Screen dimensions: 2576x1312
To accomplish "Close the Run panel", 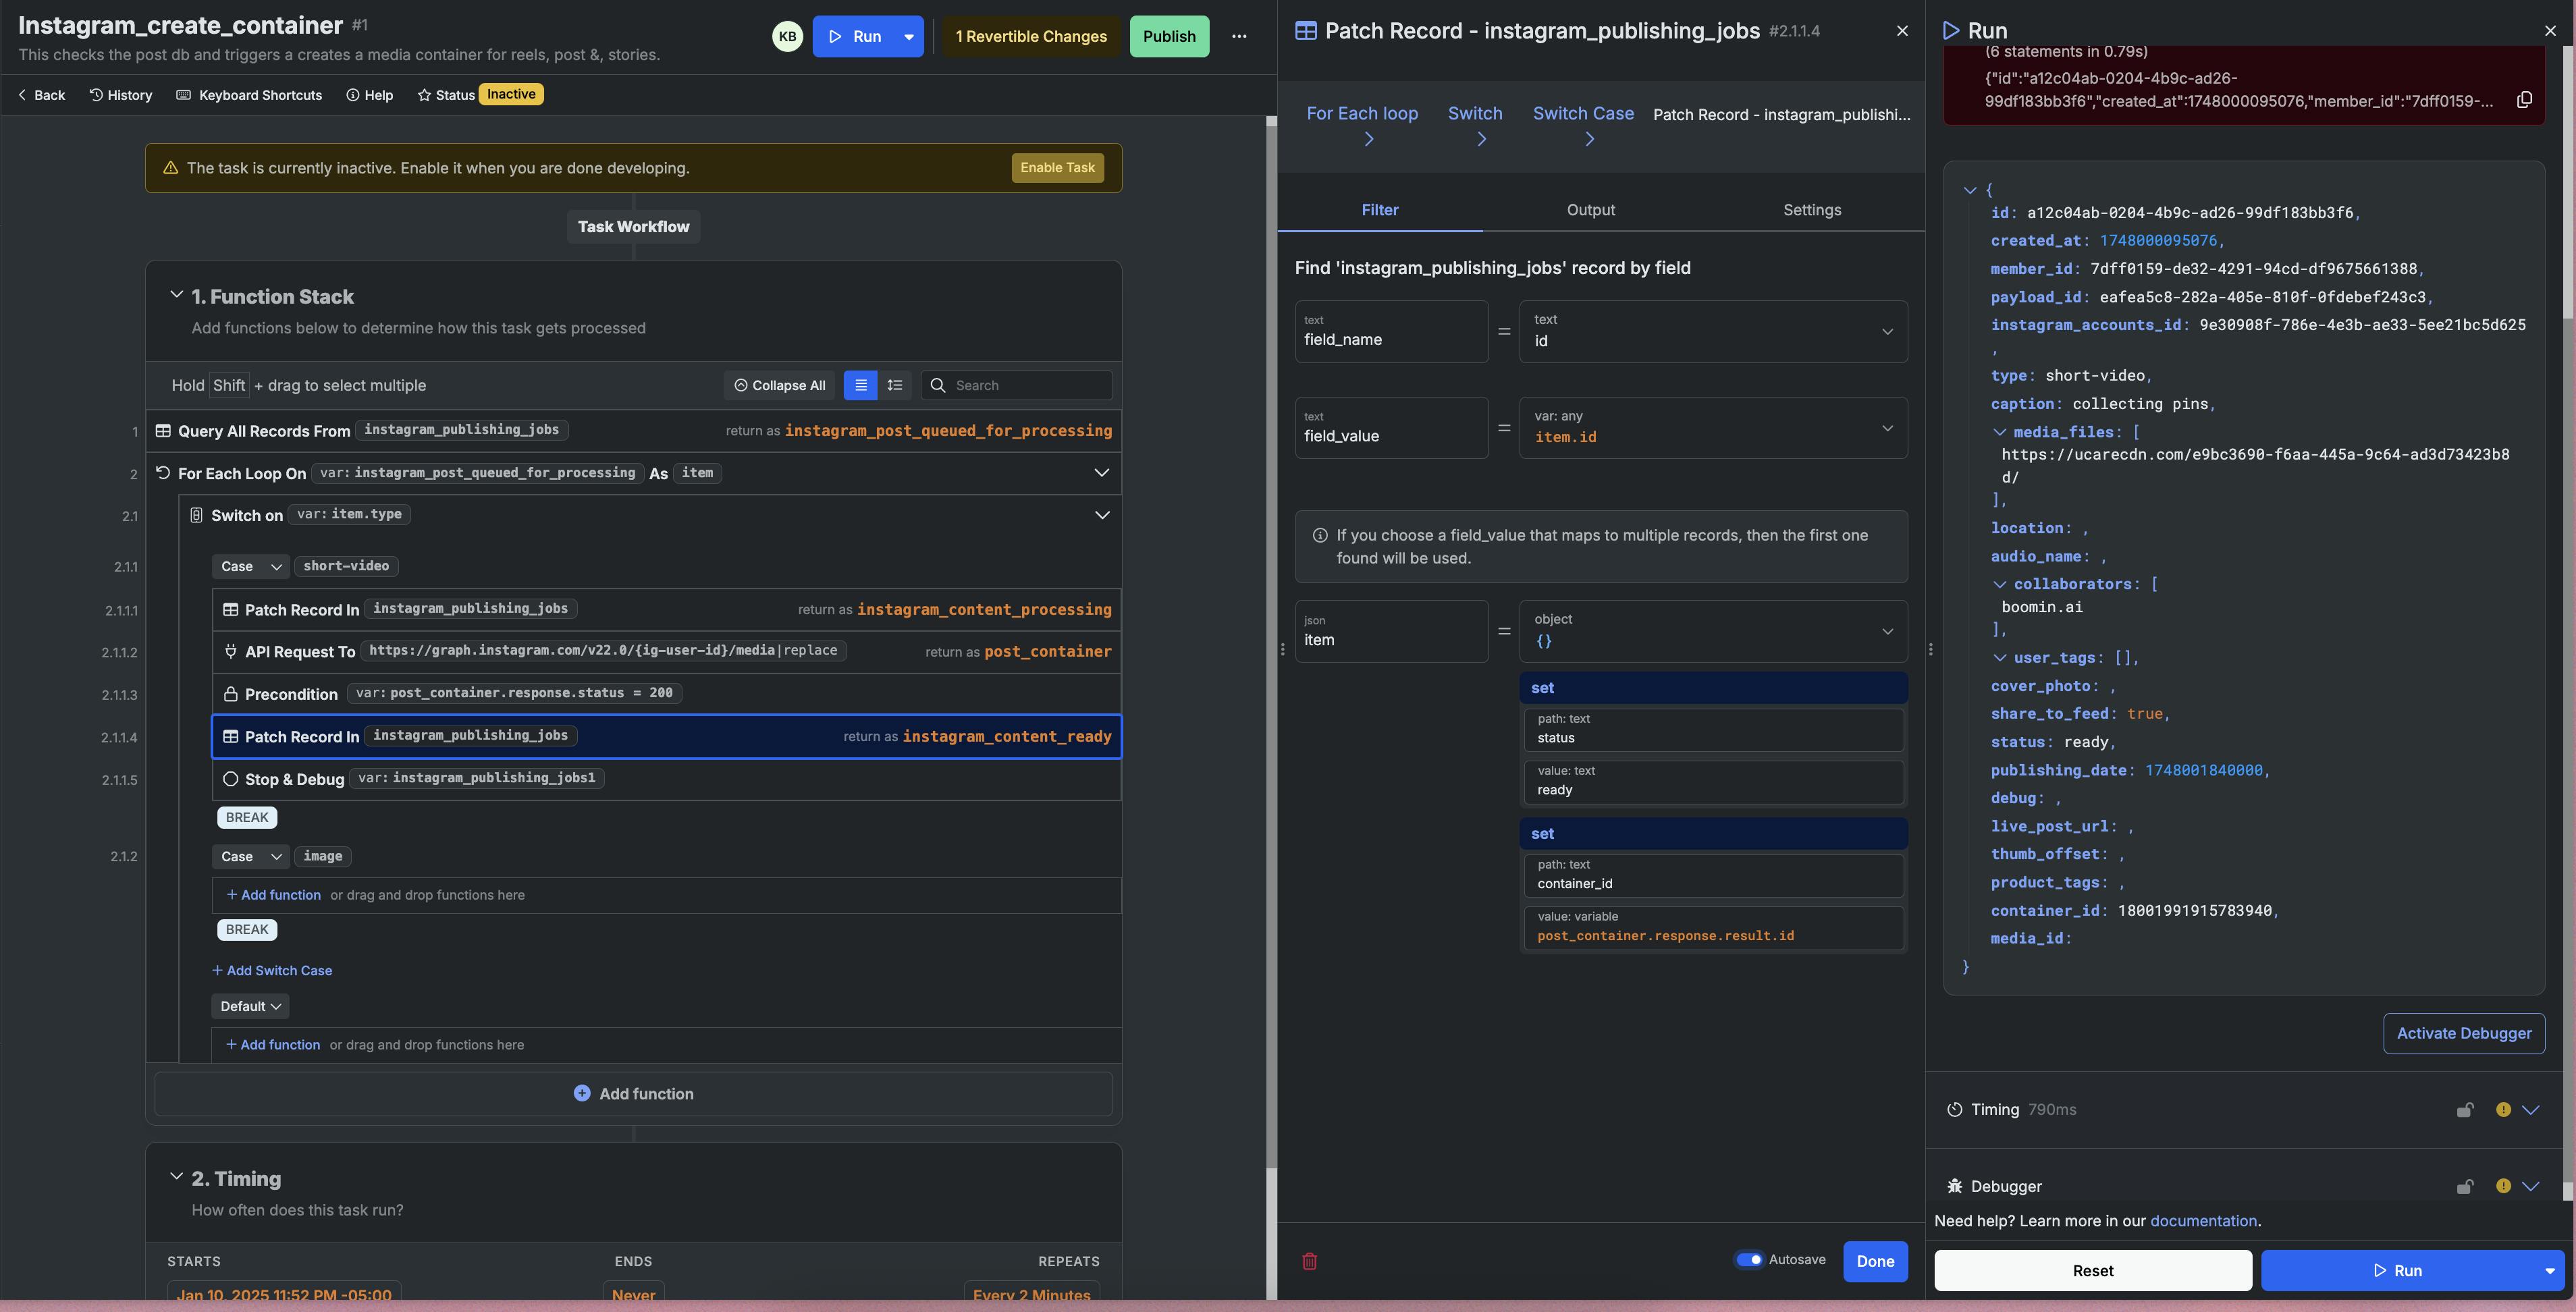I will click(2550, 30).
